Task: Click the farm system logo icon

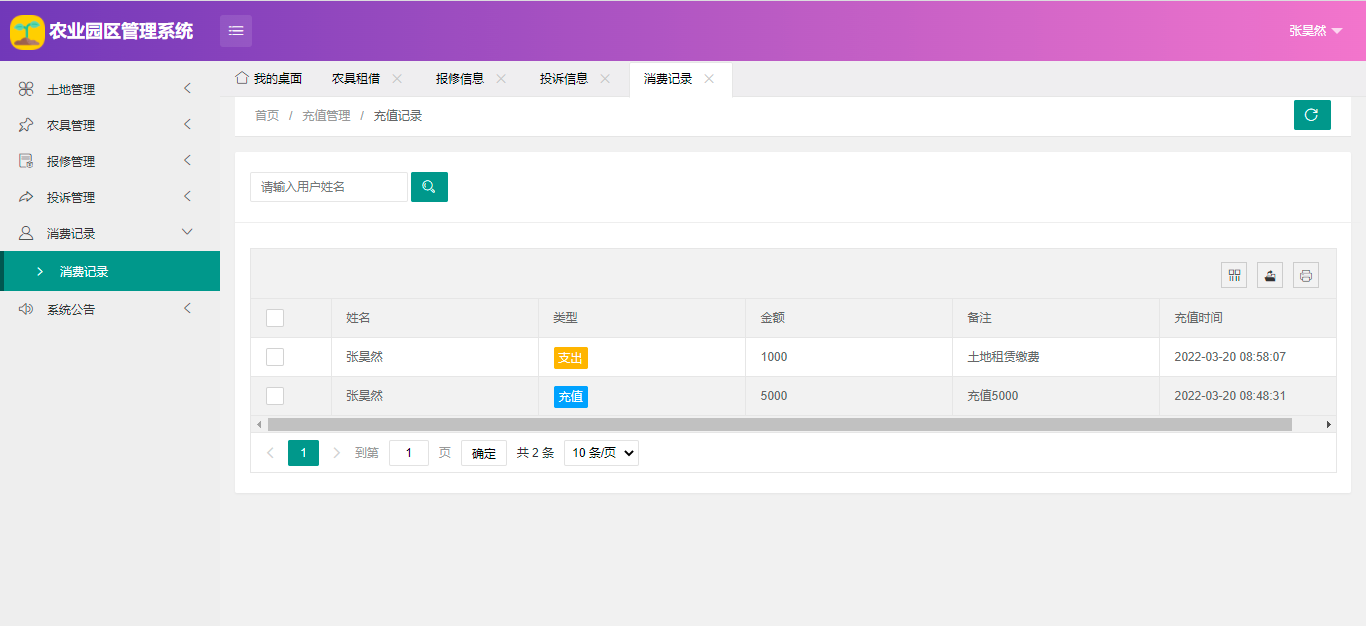Action: click(27, 31)
